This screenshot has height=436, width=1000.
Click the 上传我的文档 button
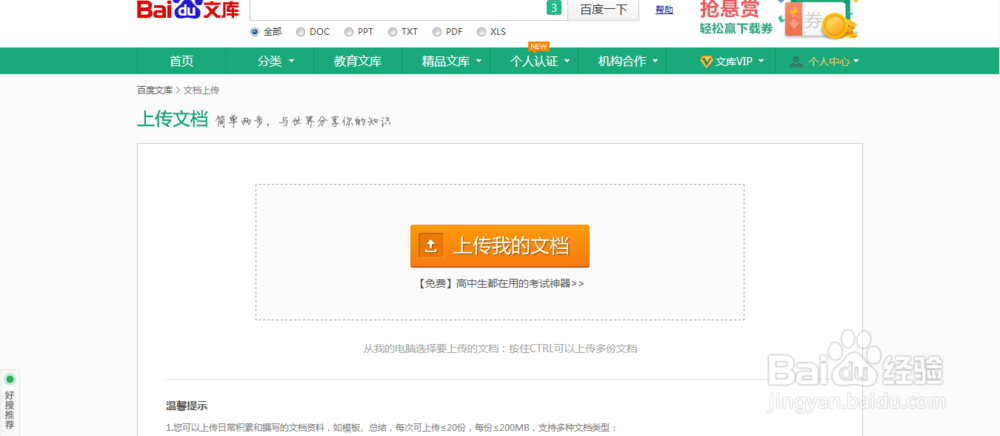pyautogui.click(x=499, y=245)
